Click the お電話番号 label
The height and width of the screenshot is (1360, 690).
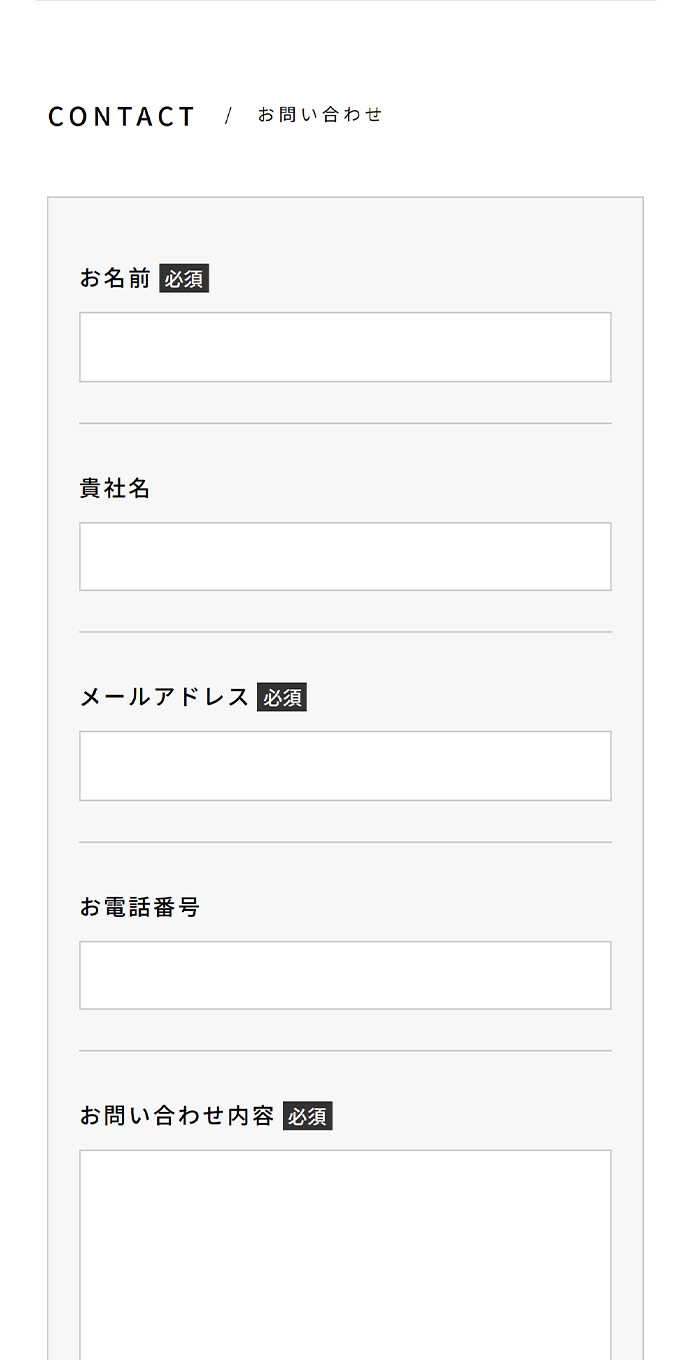[140, 907]
